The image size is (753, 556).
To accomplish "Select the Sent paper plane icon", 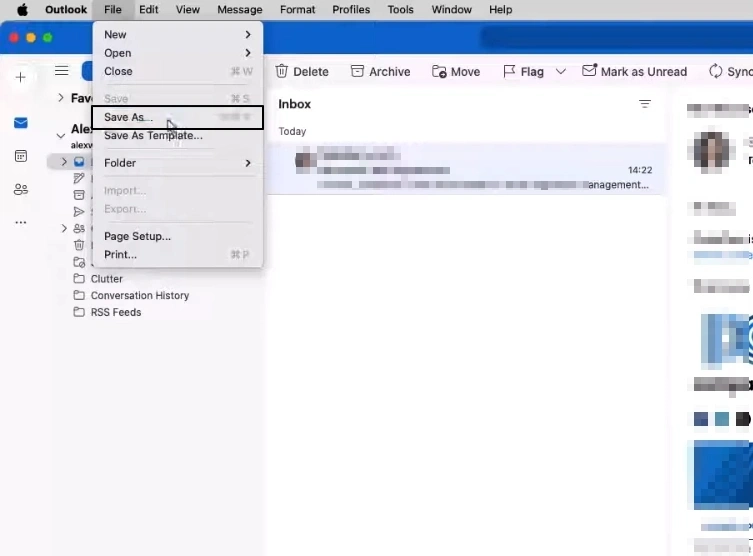I will (x=79, y=212).
